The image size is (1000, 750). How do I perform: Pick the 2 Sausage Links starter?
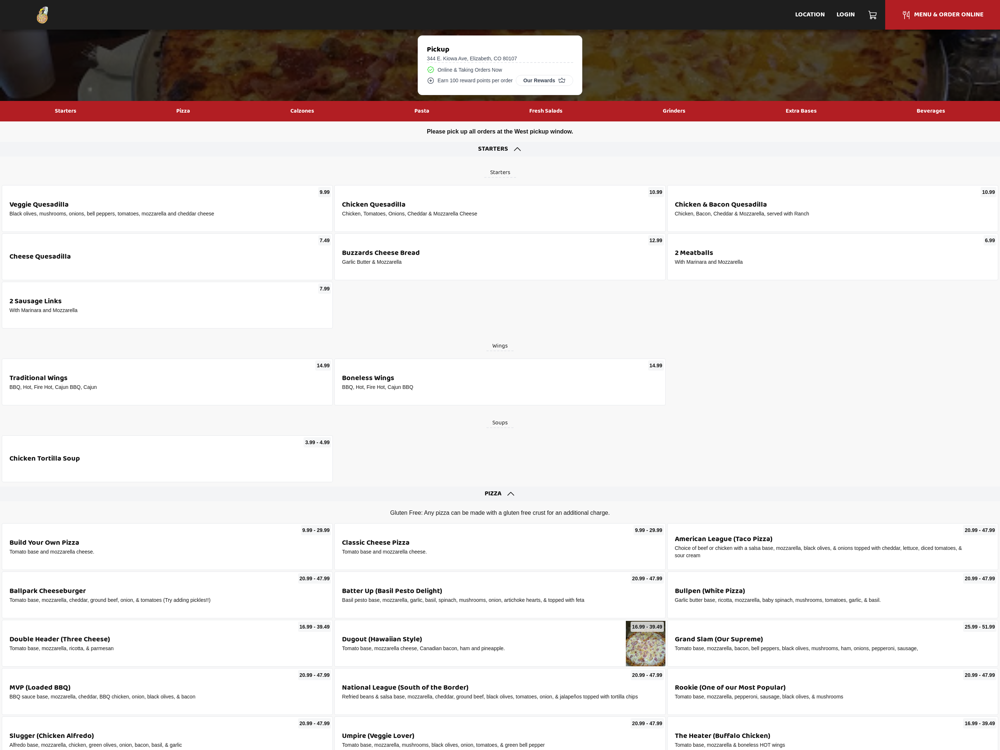[x=167, y=305]
